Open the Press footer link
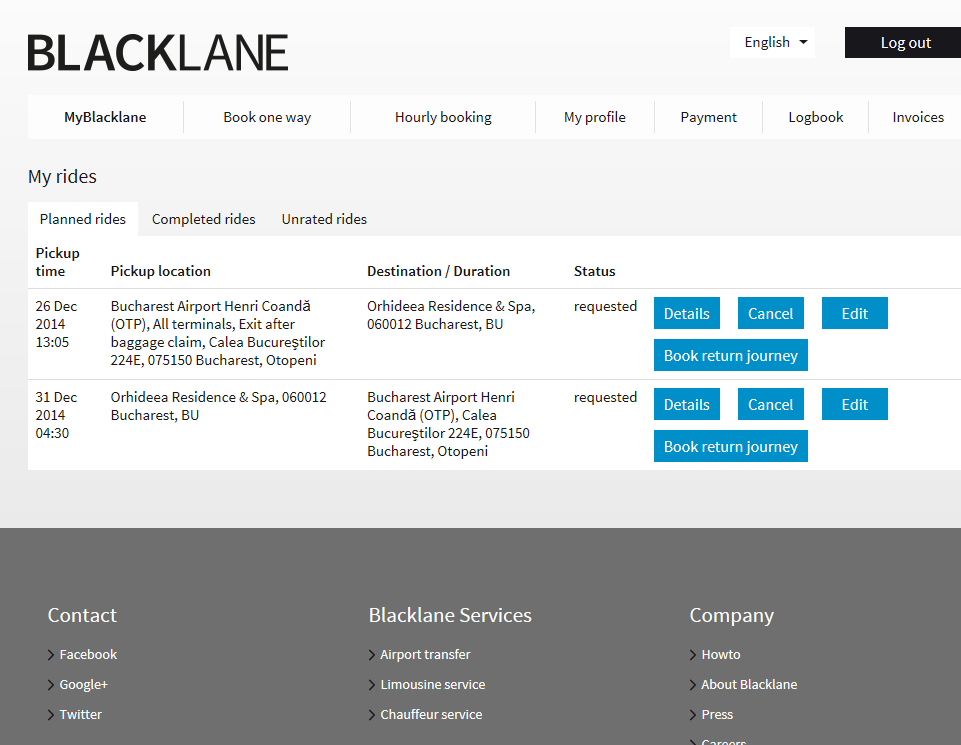961x745 pixels. coord(717,714)
